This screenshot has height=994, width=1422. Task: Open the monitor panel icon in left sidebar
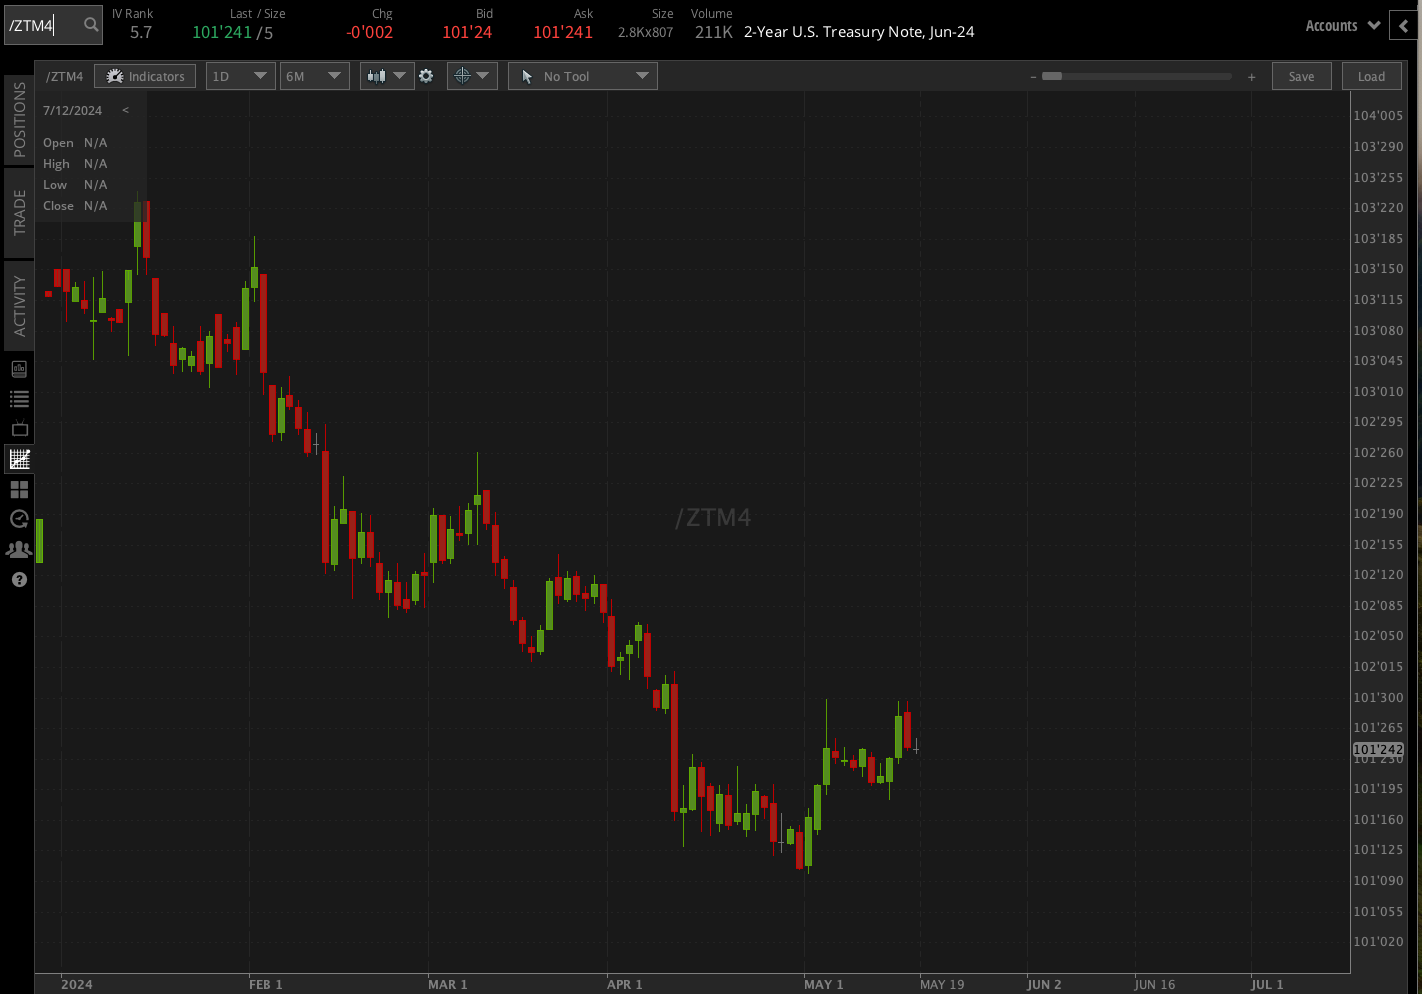click(x=19, y=369)
